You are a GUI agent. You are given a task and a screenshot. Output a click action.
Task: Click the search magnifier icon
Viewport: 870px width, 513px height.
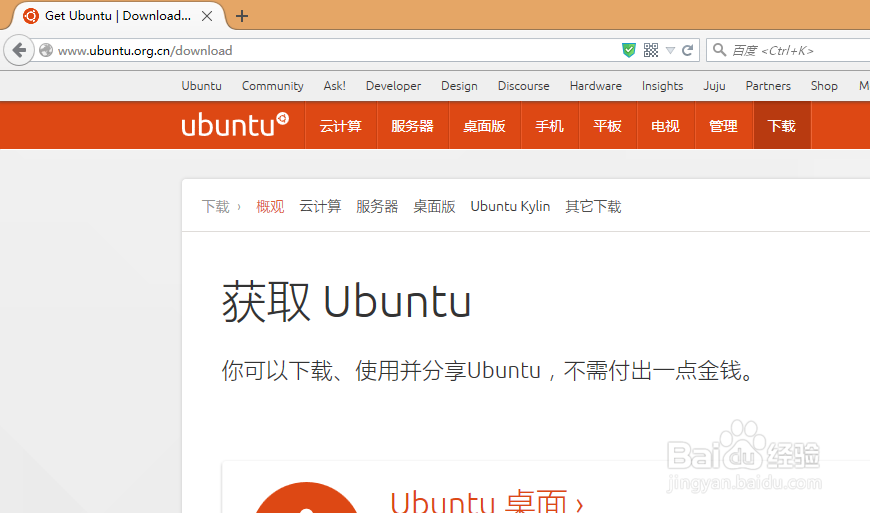[x=720, y=50]
